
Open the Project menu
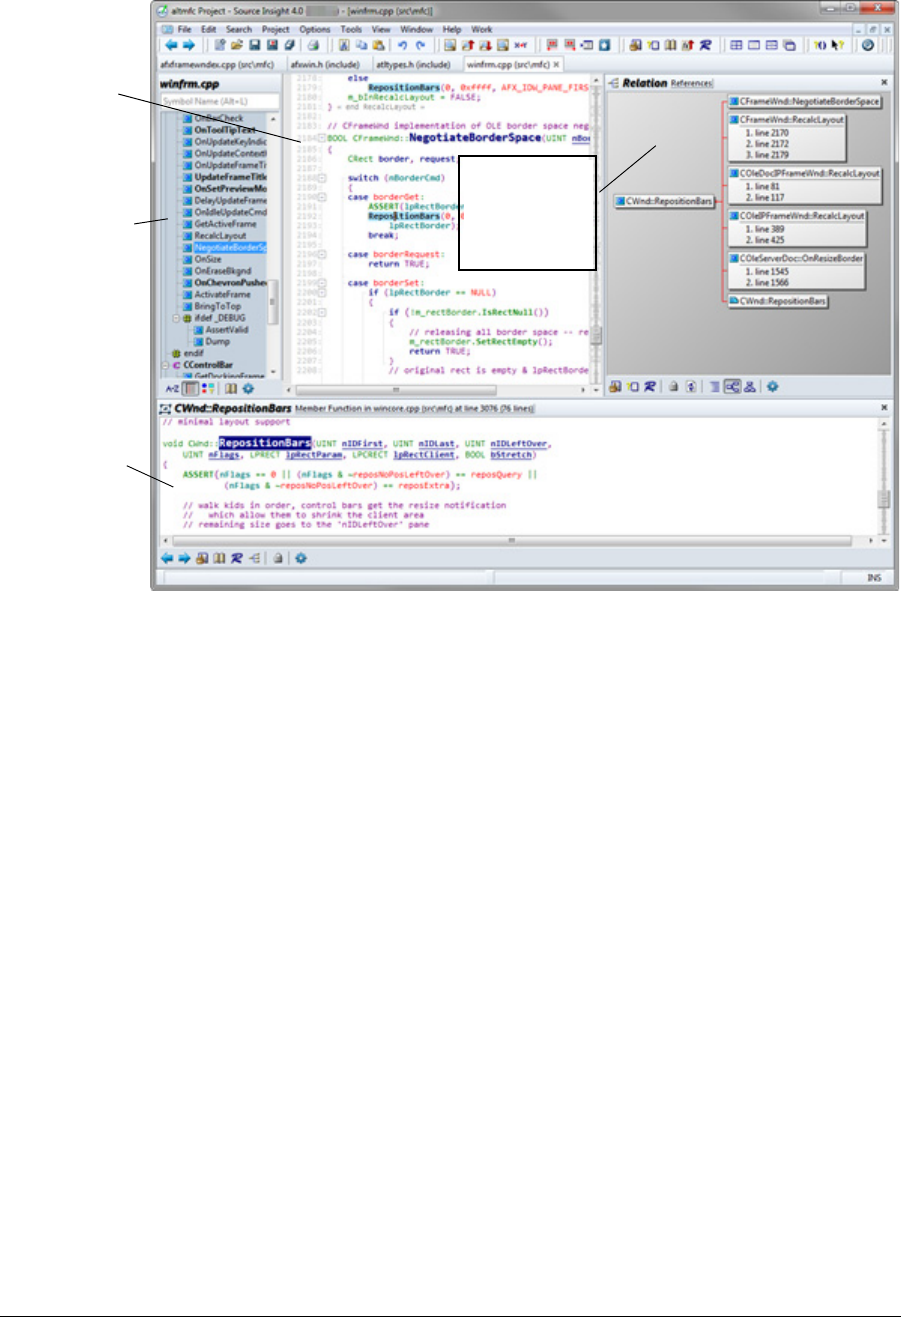276,29
